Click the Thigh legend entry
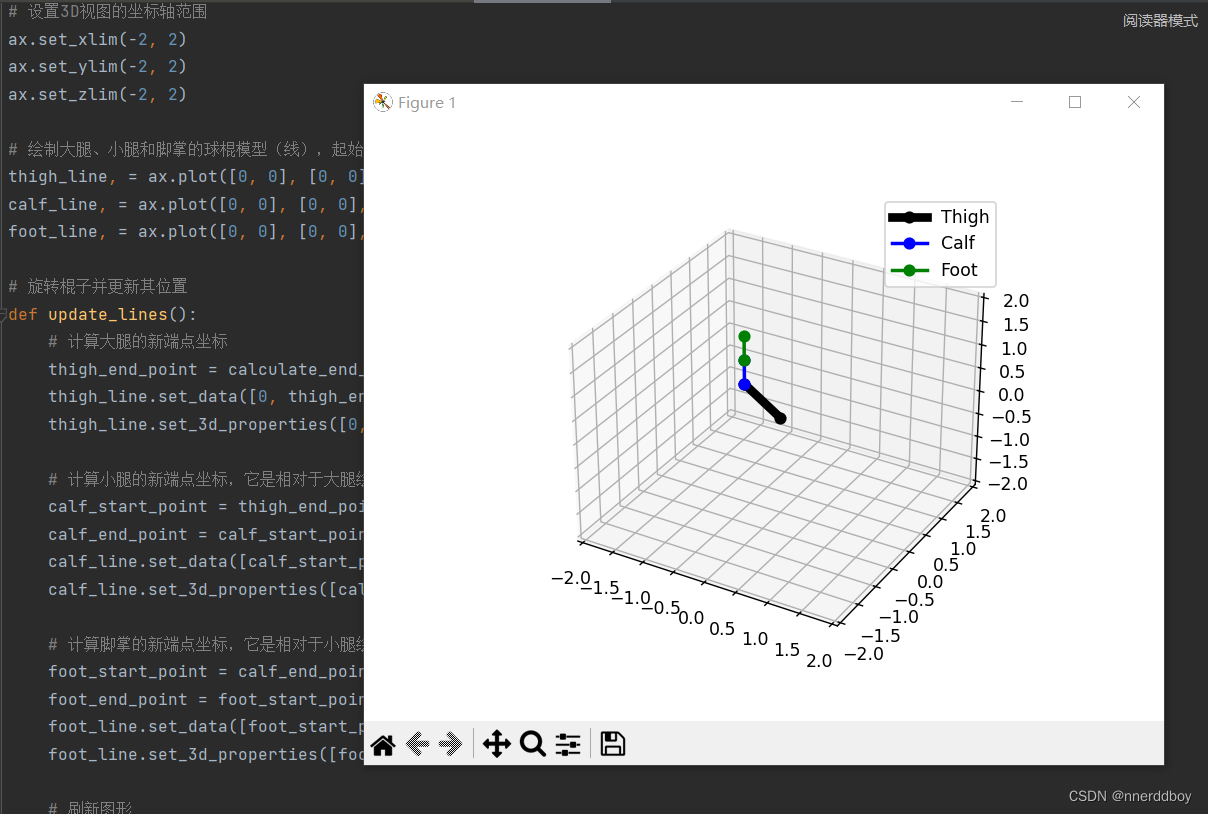Image resolution: width=1208 pixels, height=814 pixels. 940,217
